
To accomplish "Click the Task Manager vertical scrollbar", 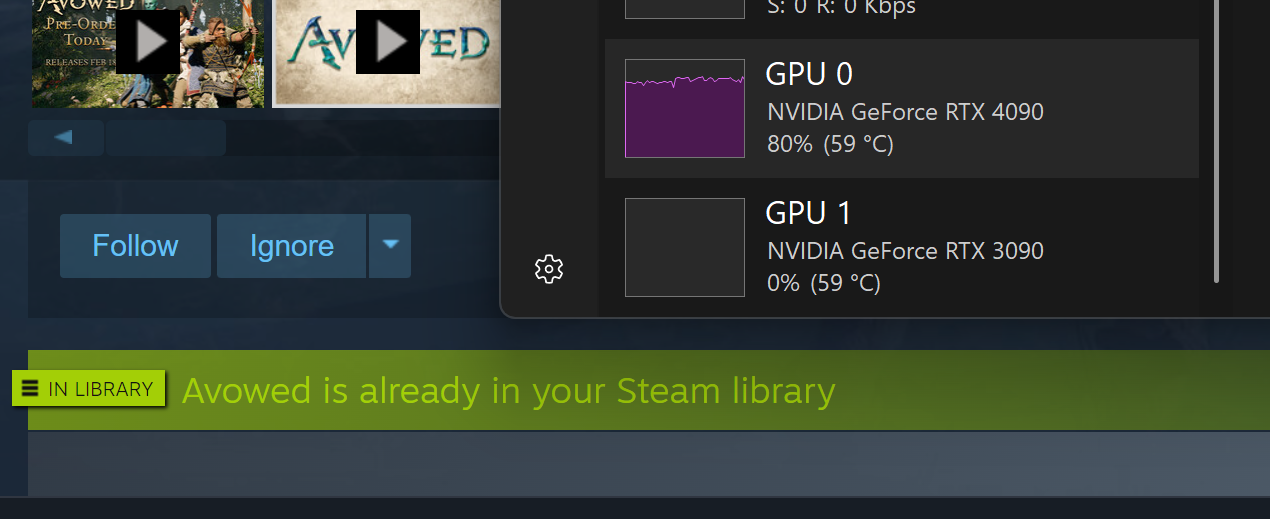I will [x=1217, y=140].
